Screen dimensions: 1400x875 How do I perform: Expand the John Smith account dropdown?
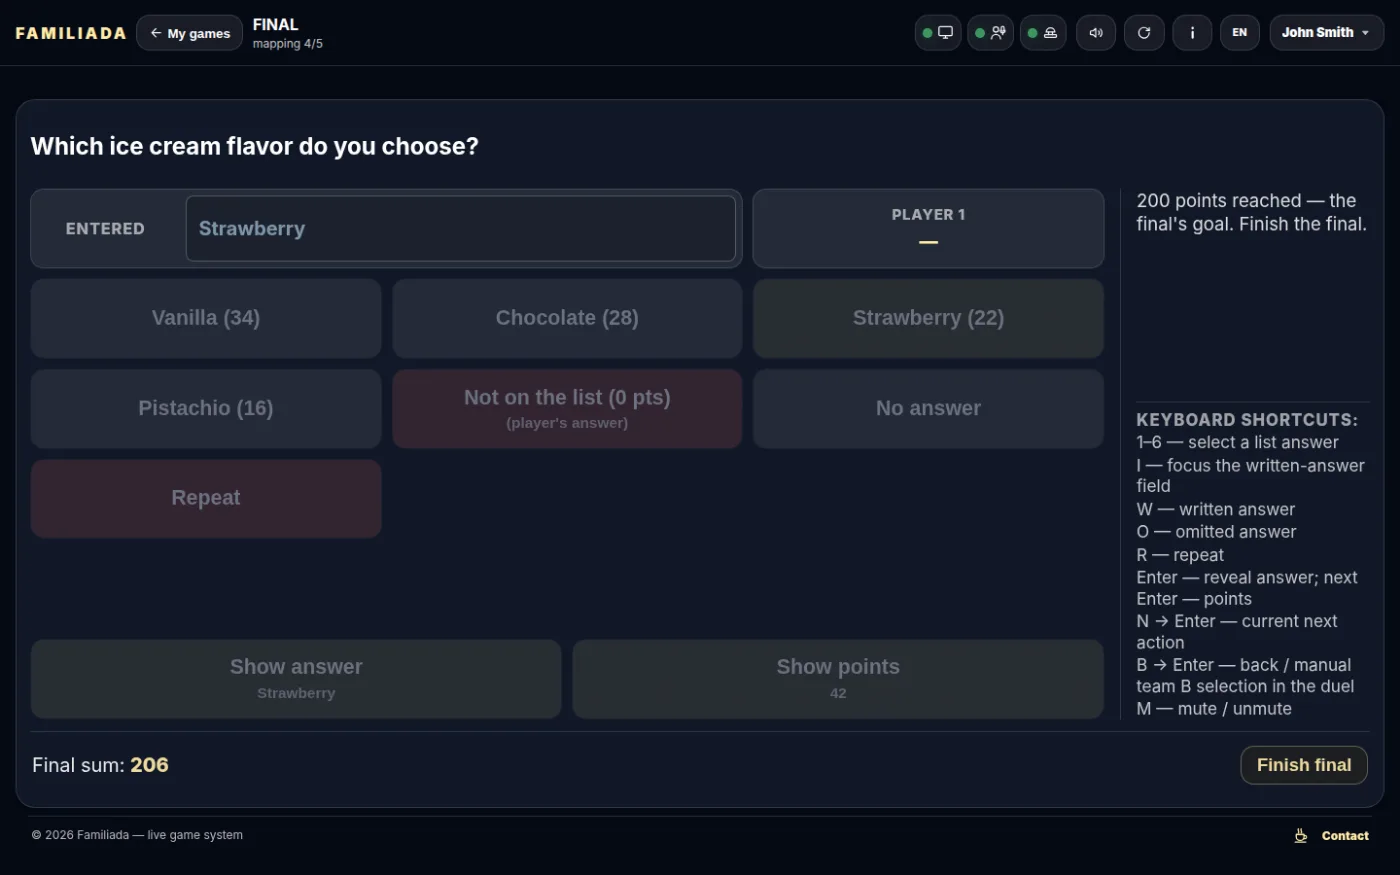1327,33
